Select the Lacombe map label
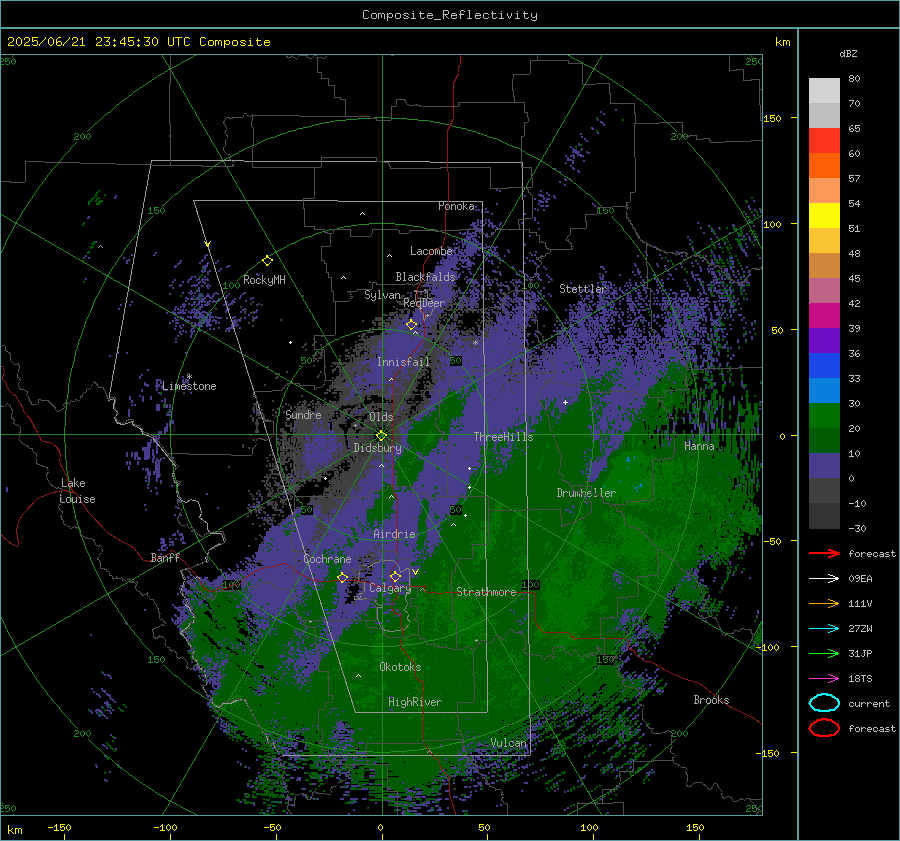Screen dimensions: 900x841 (431, 251)
